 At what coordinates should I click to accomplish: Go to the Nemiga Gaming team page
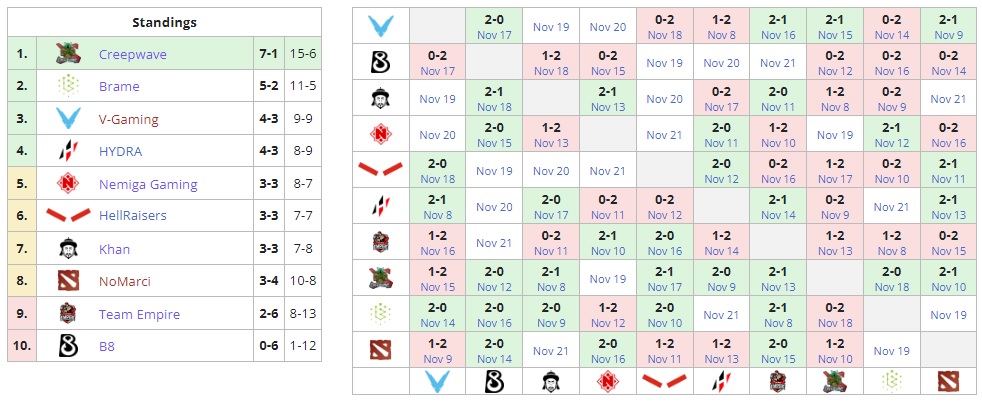coord(148,184)
